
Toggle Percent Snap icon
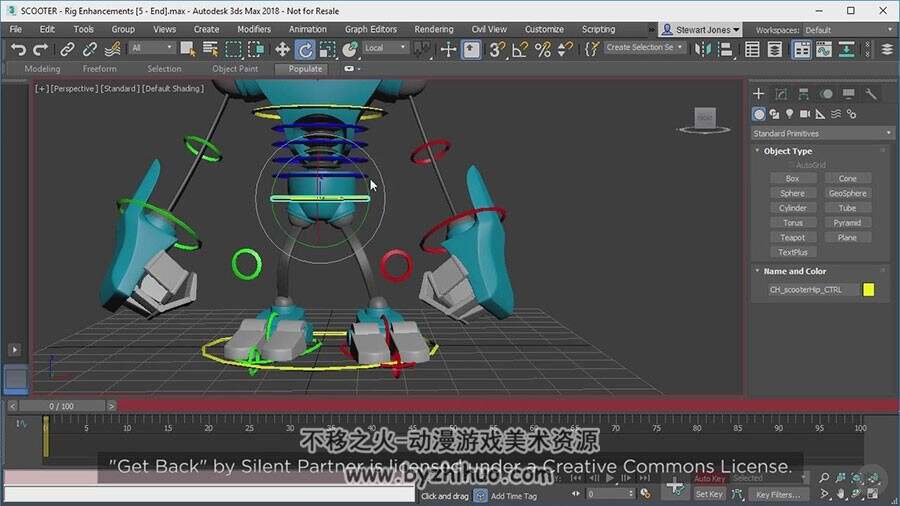click(542, 50)
